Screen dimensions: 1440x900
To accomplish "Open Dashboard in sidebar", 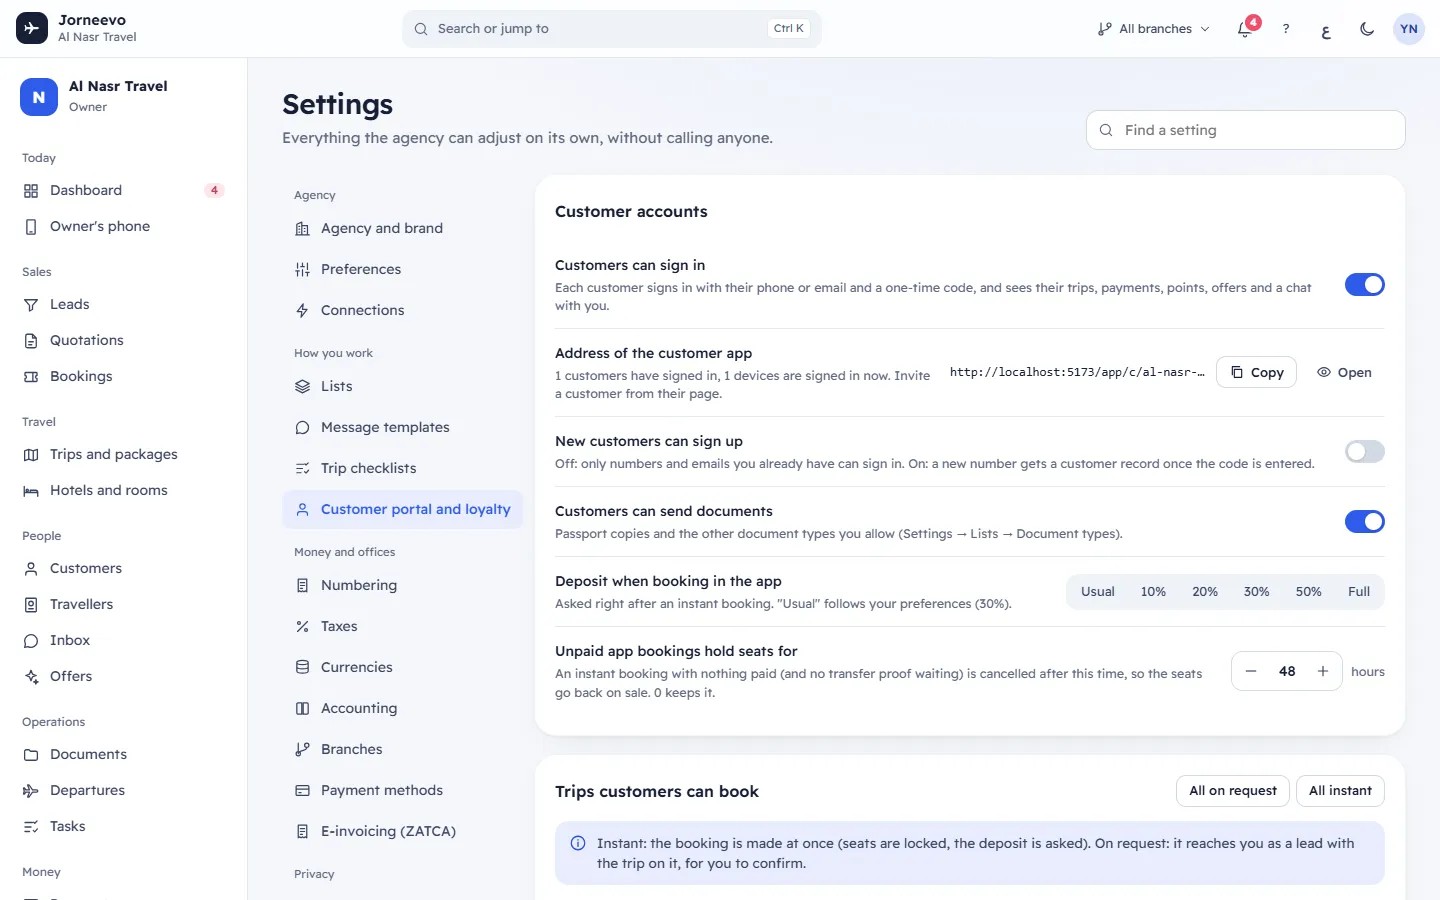I will click(123, 190).
